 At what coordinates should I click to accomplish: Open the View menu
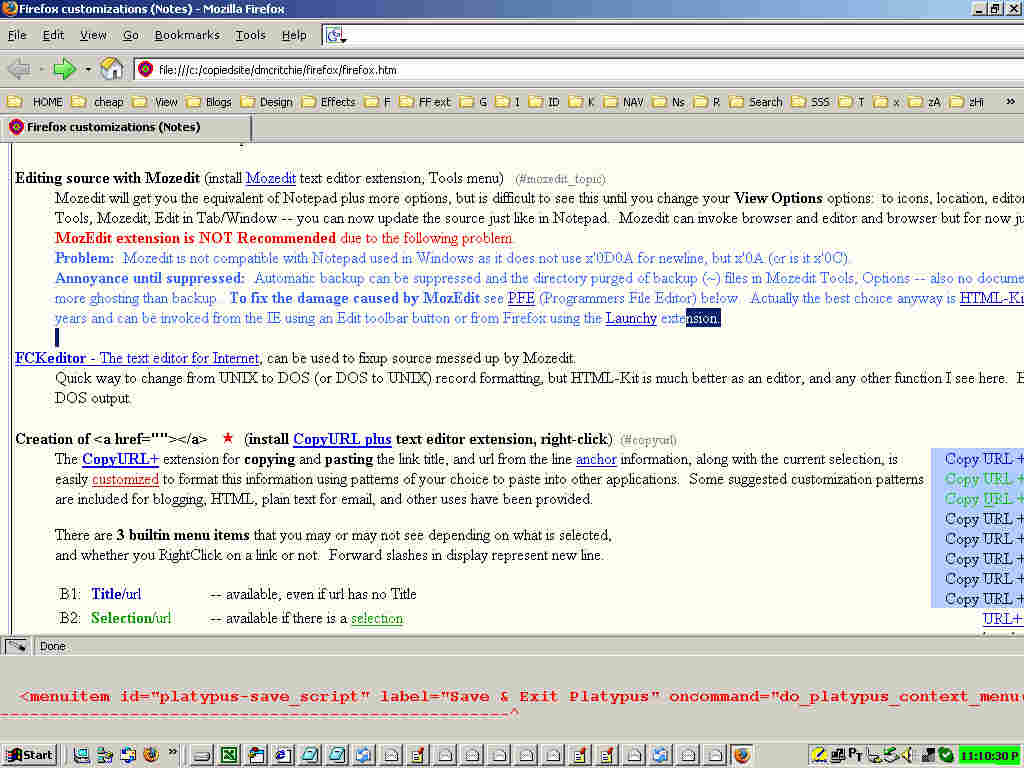[x=93, y=35]
